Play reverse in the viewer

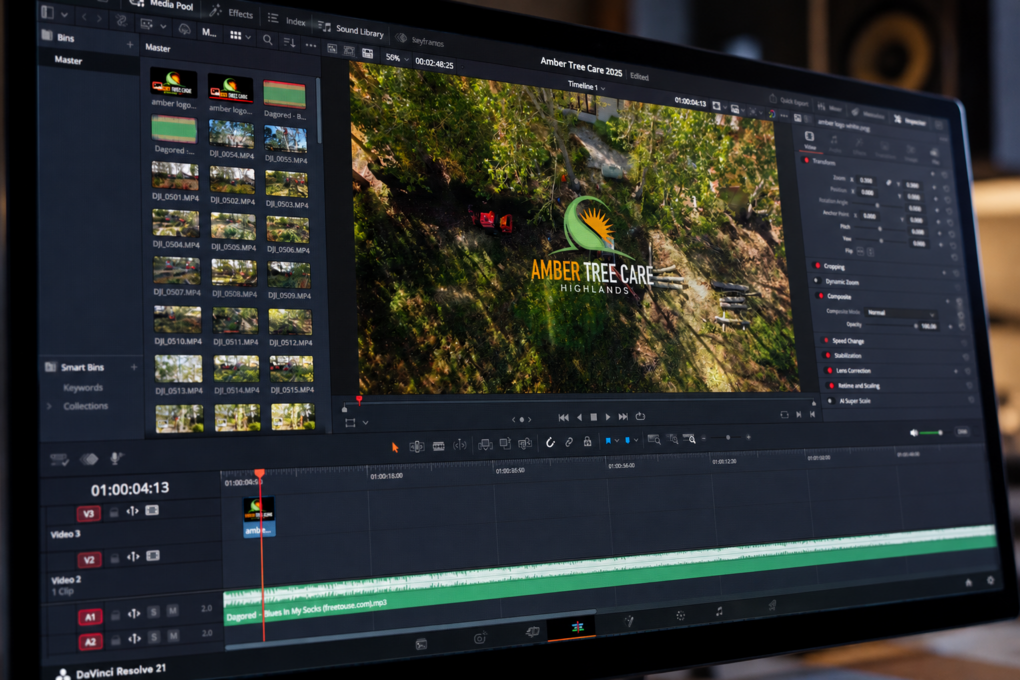tap(580, 417)
